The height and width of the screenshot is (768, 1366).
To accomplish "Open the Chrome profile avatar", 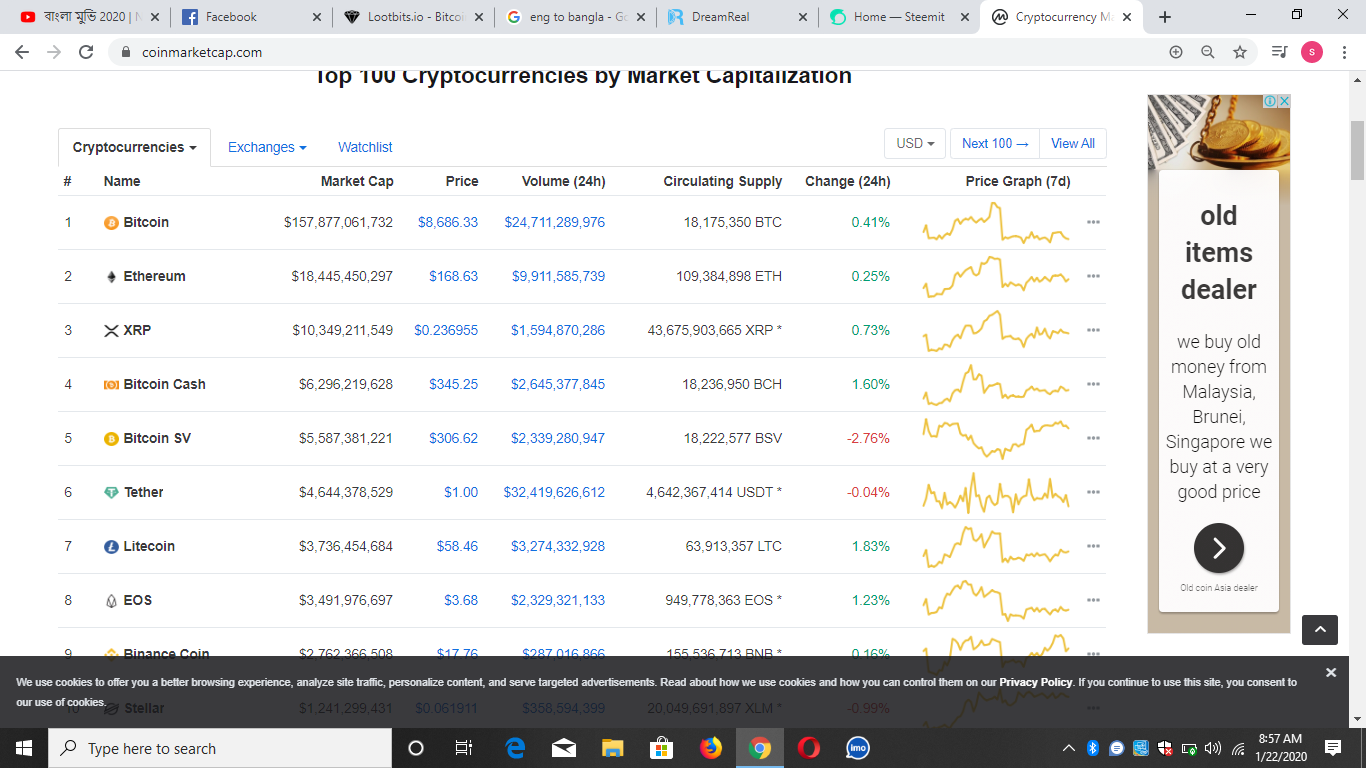I will click(1311, 51).
